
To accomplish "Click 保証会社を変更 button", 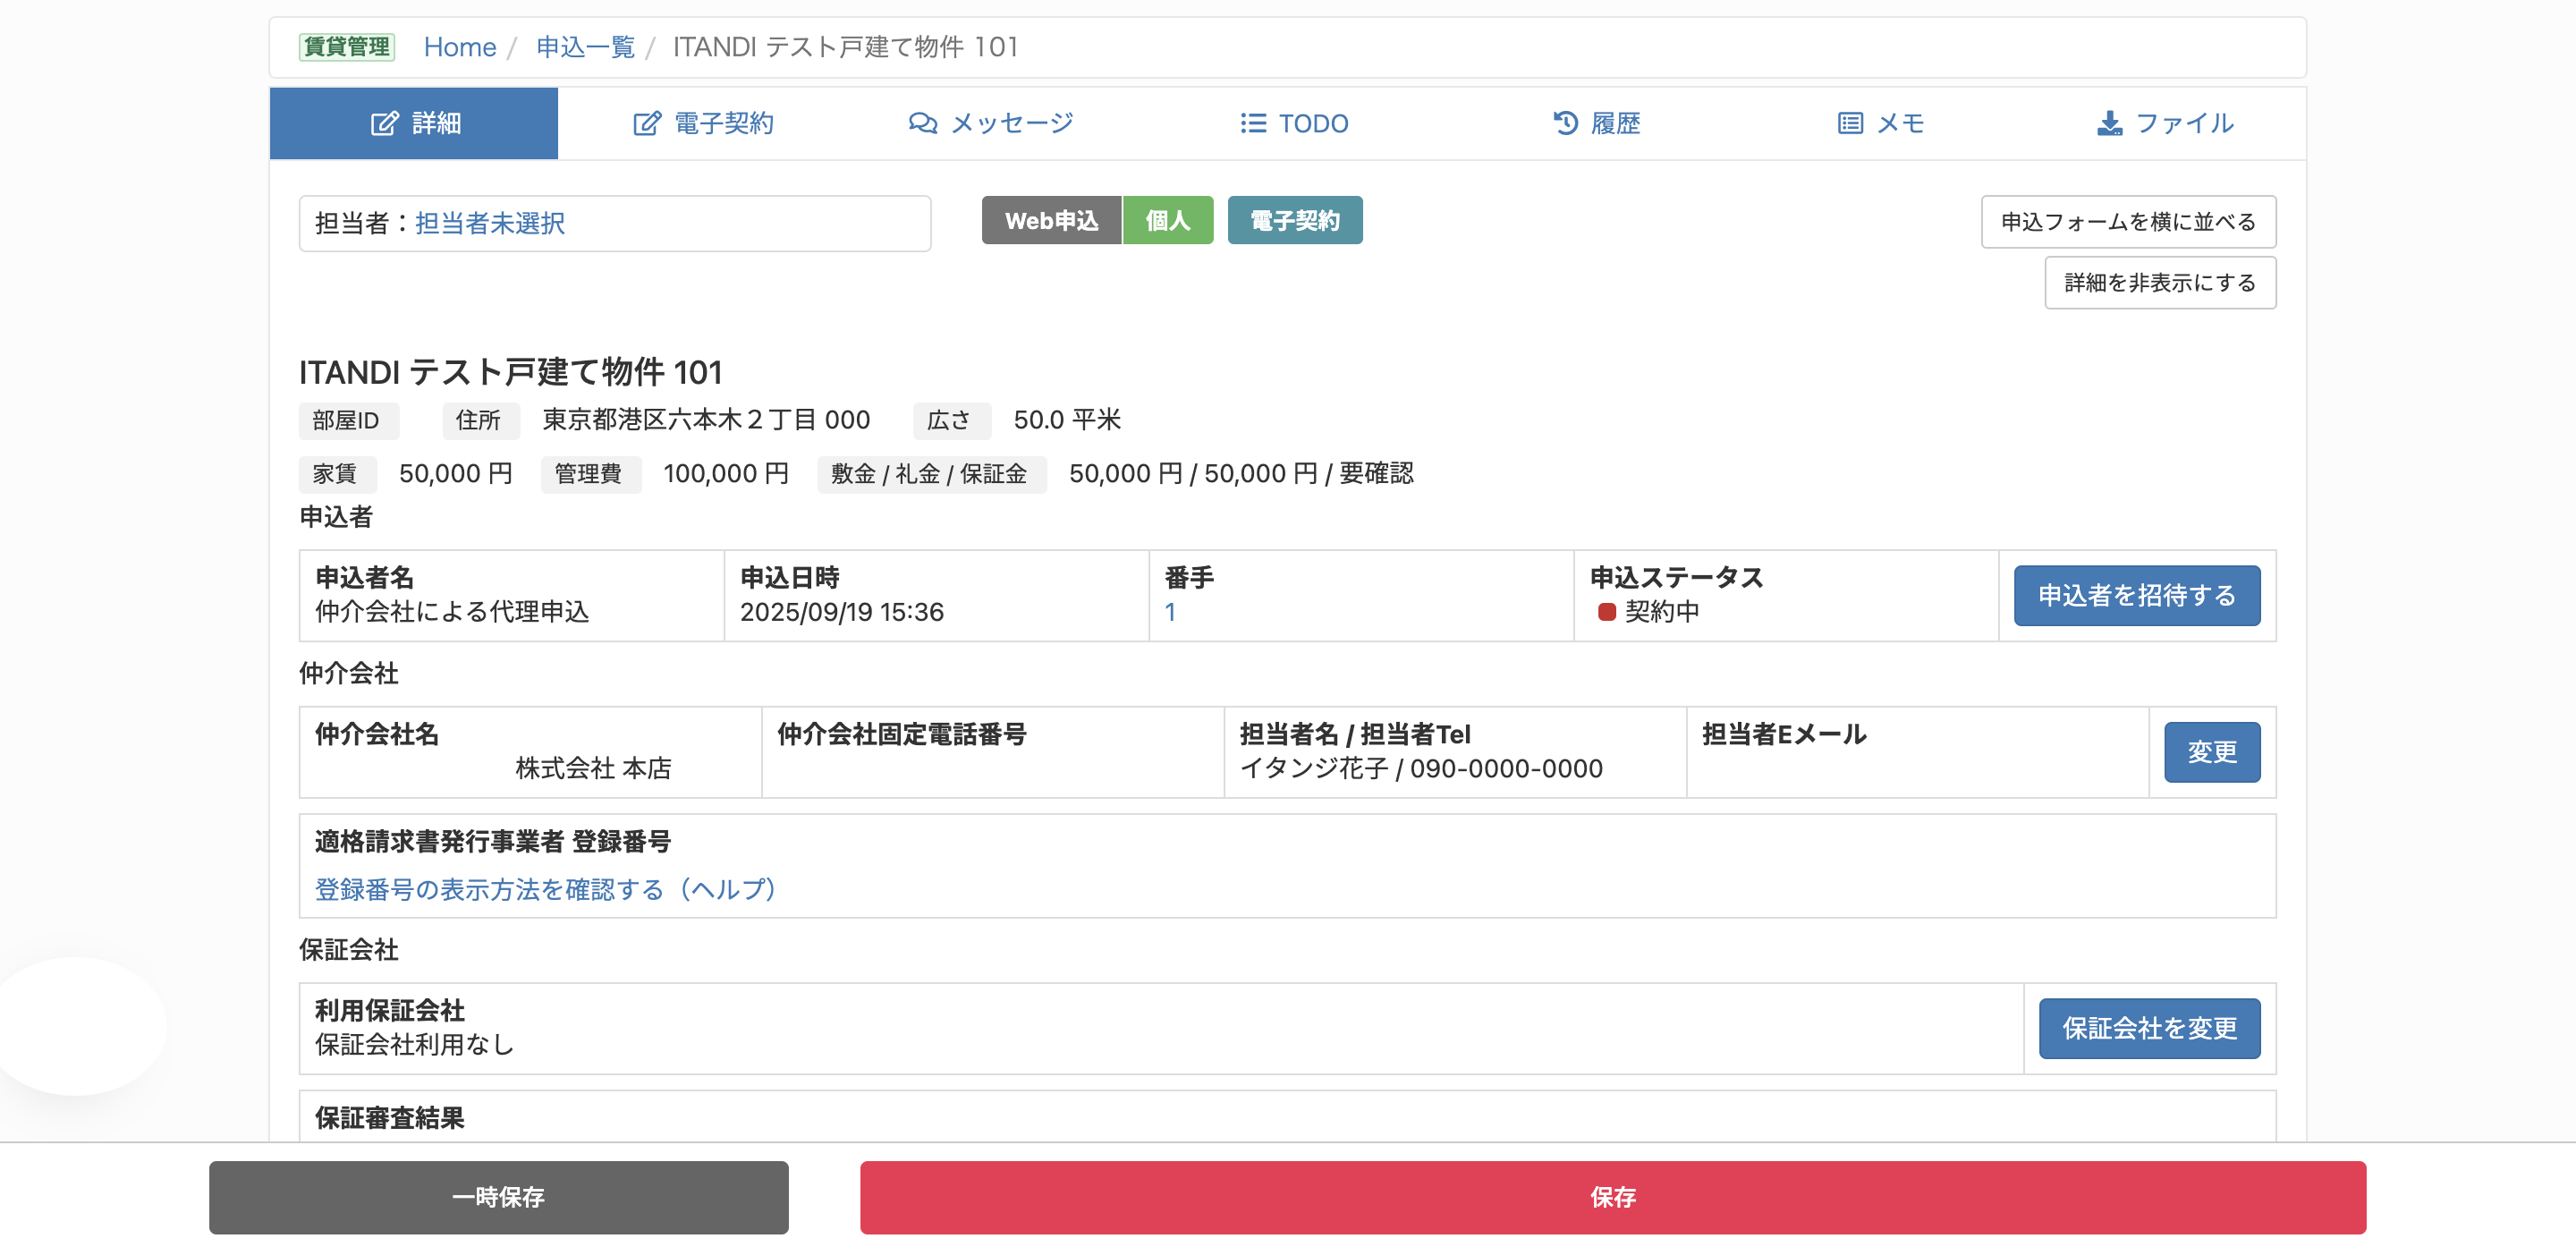I will (x=2149, y=1028).
